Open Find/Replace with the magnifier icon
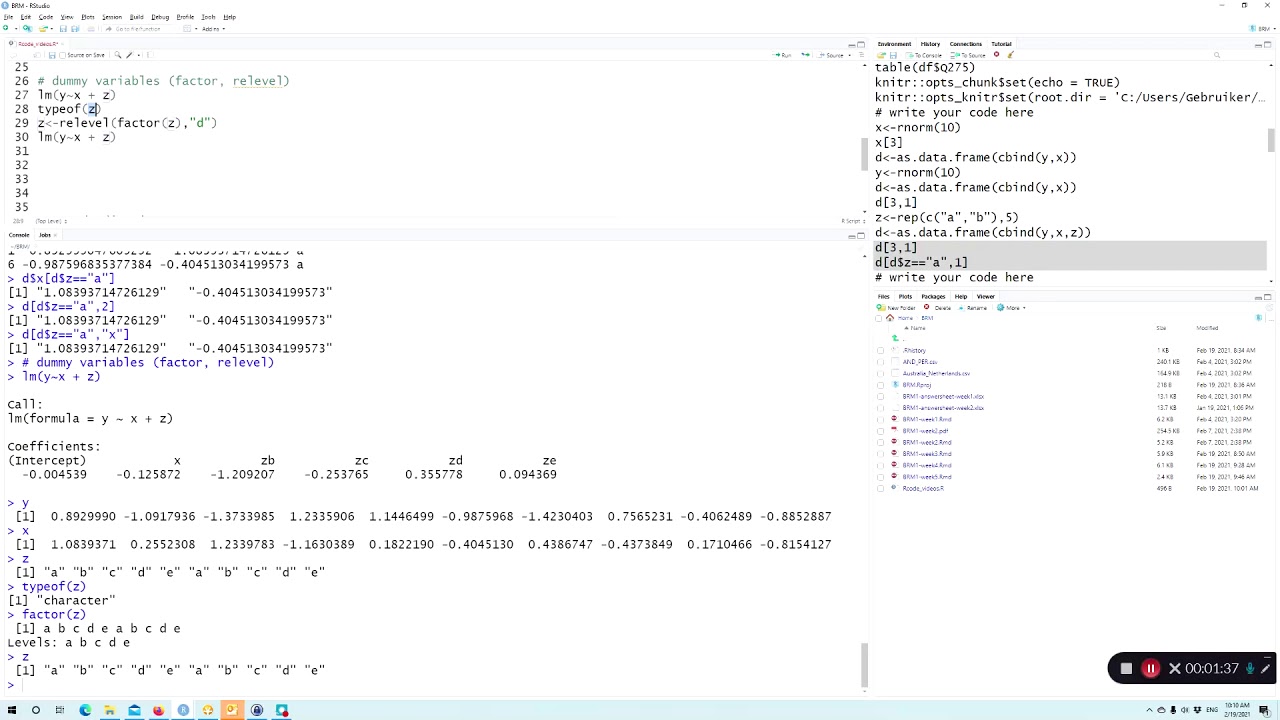The width and height of the screenshot is (1280, 720). pos(117,54)
